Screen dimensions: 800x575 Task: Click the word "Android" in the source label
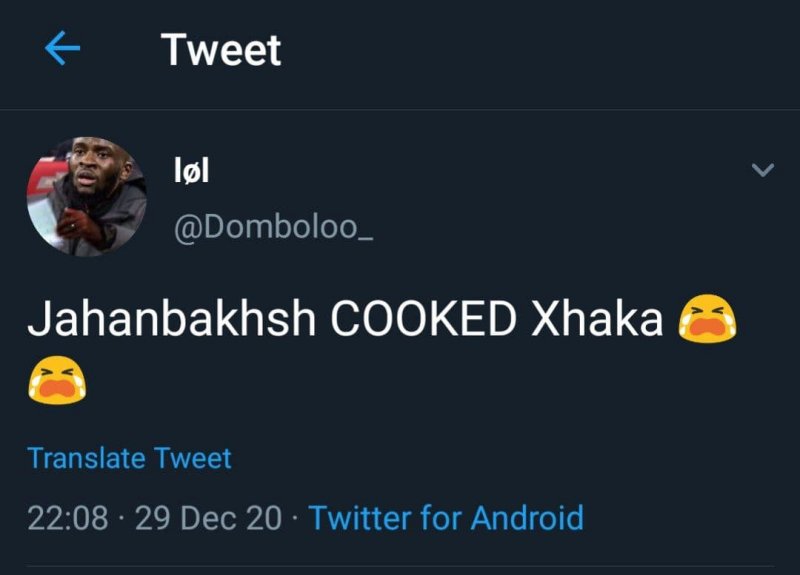click(x=527, y=517)
